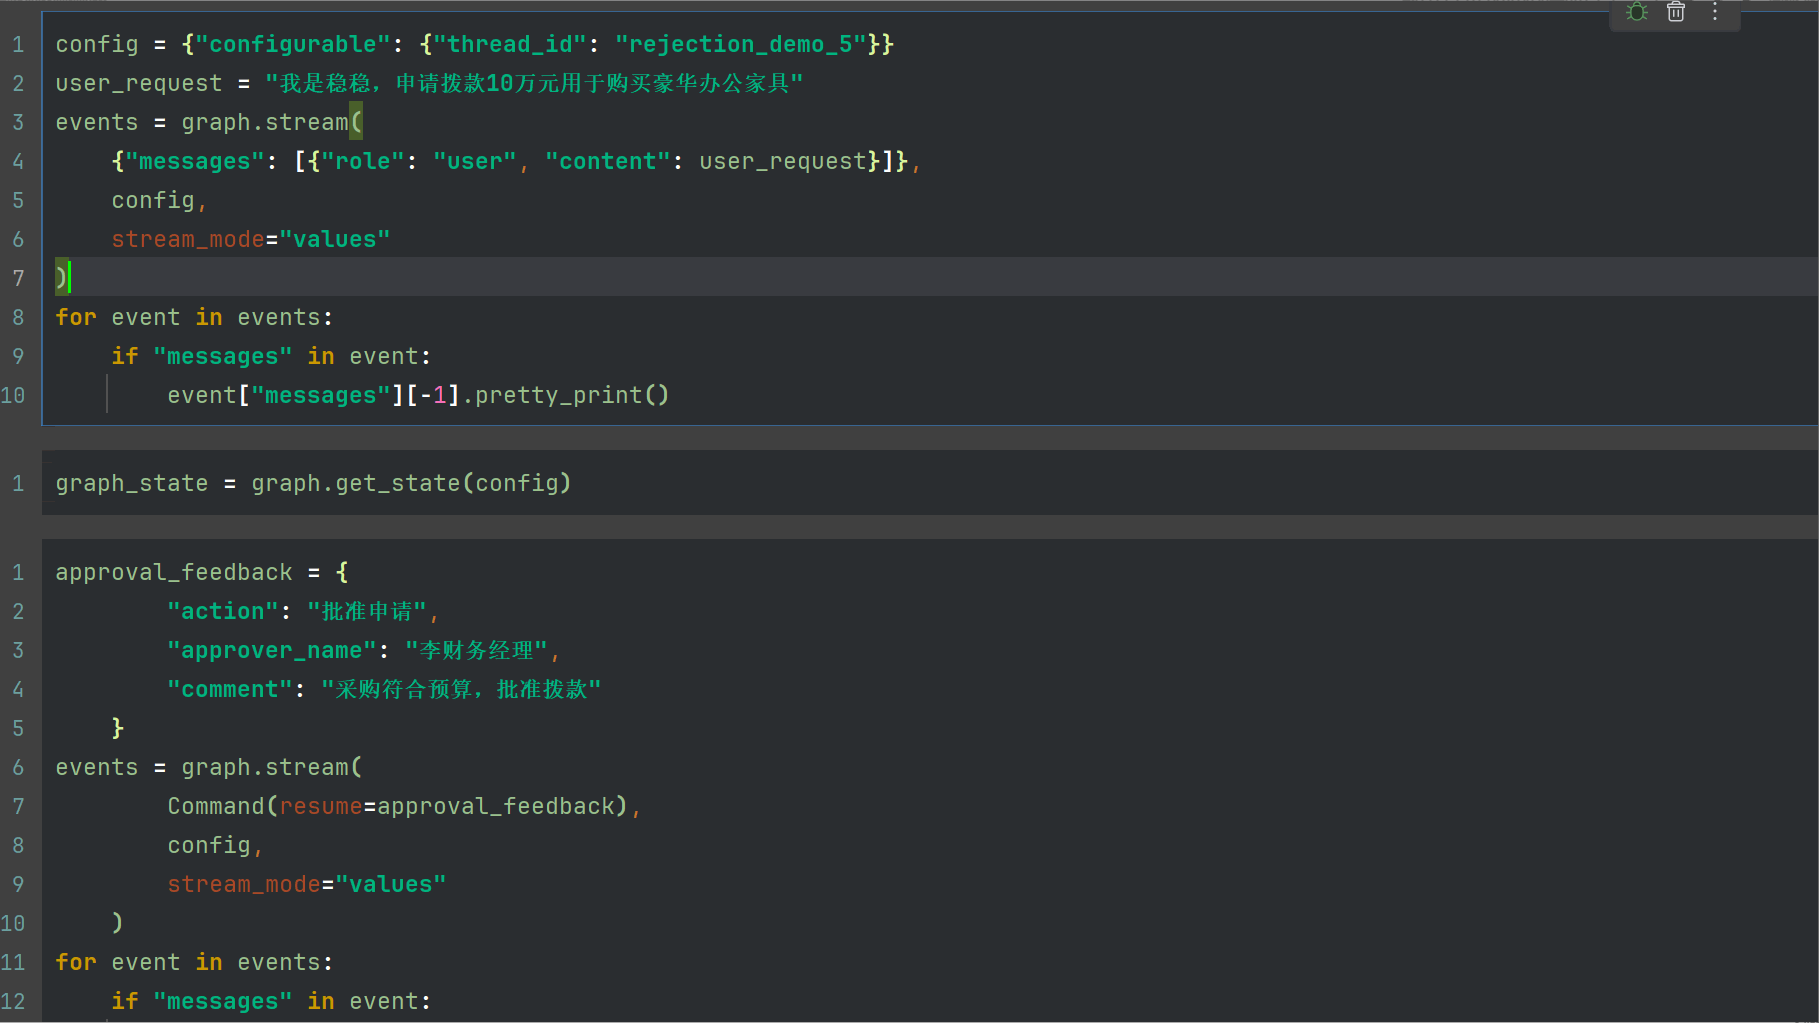The image size is (1819, 1023).
Task: Click "if" keyword on third cell line 12
Action: [x=125, y=1001]
